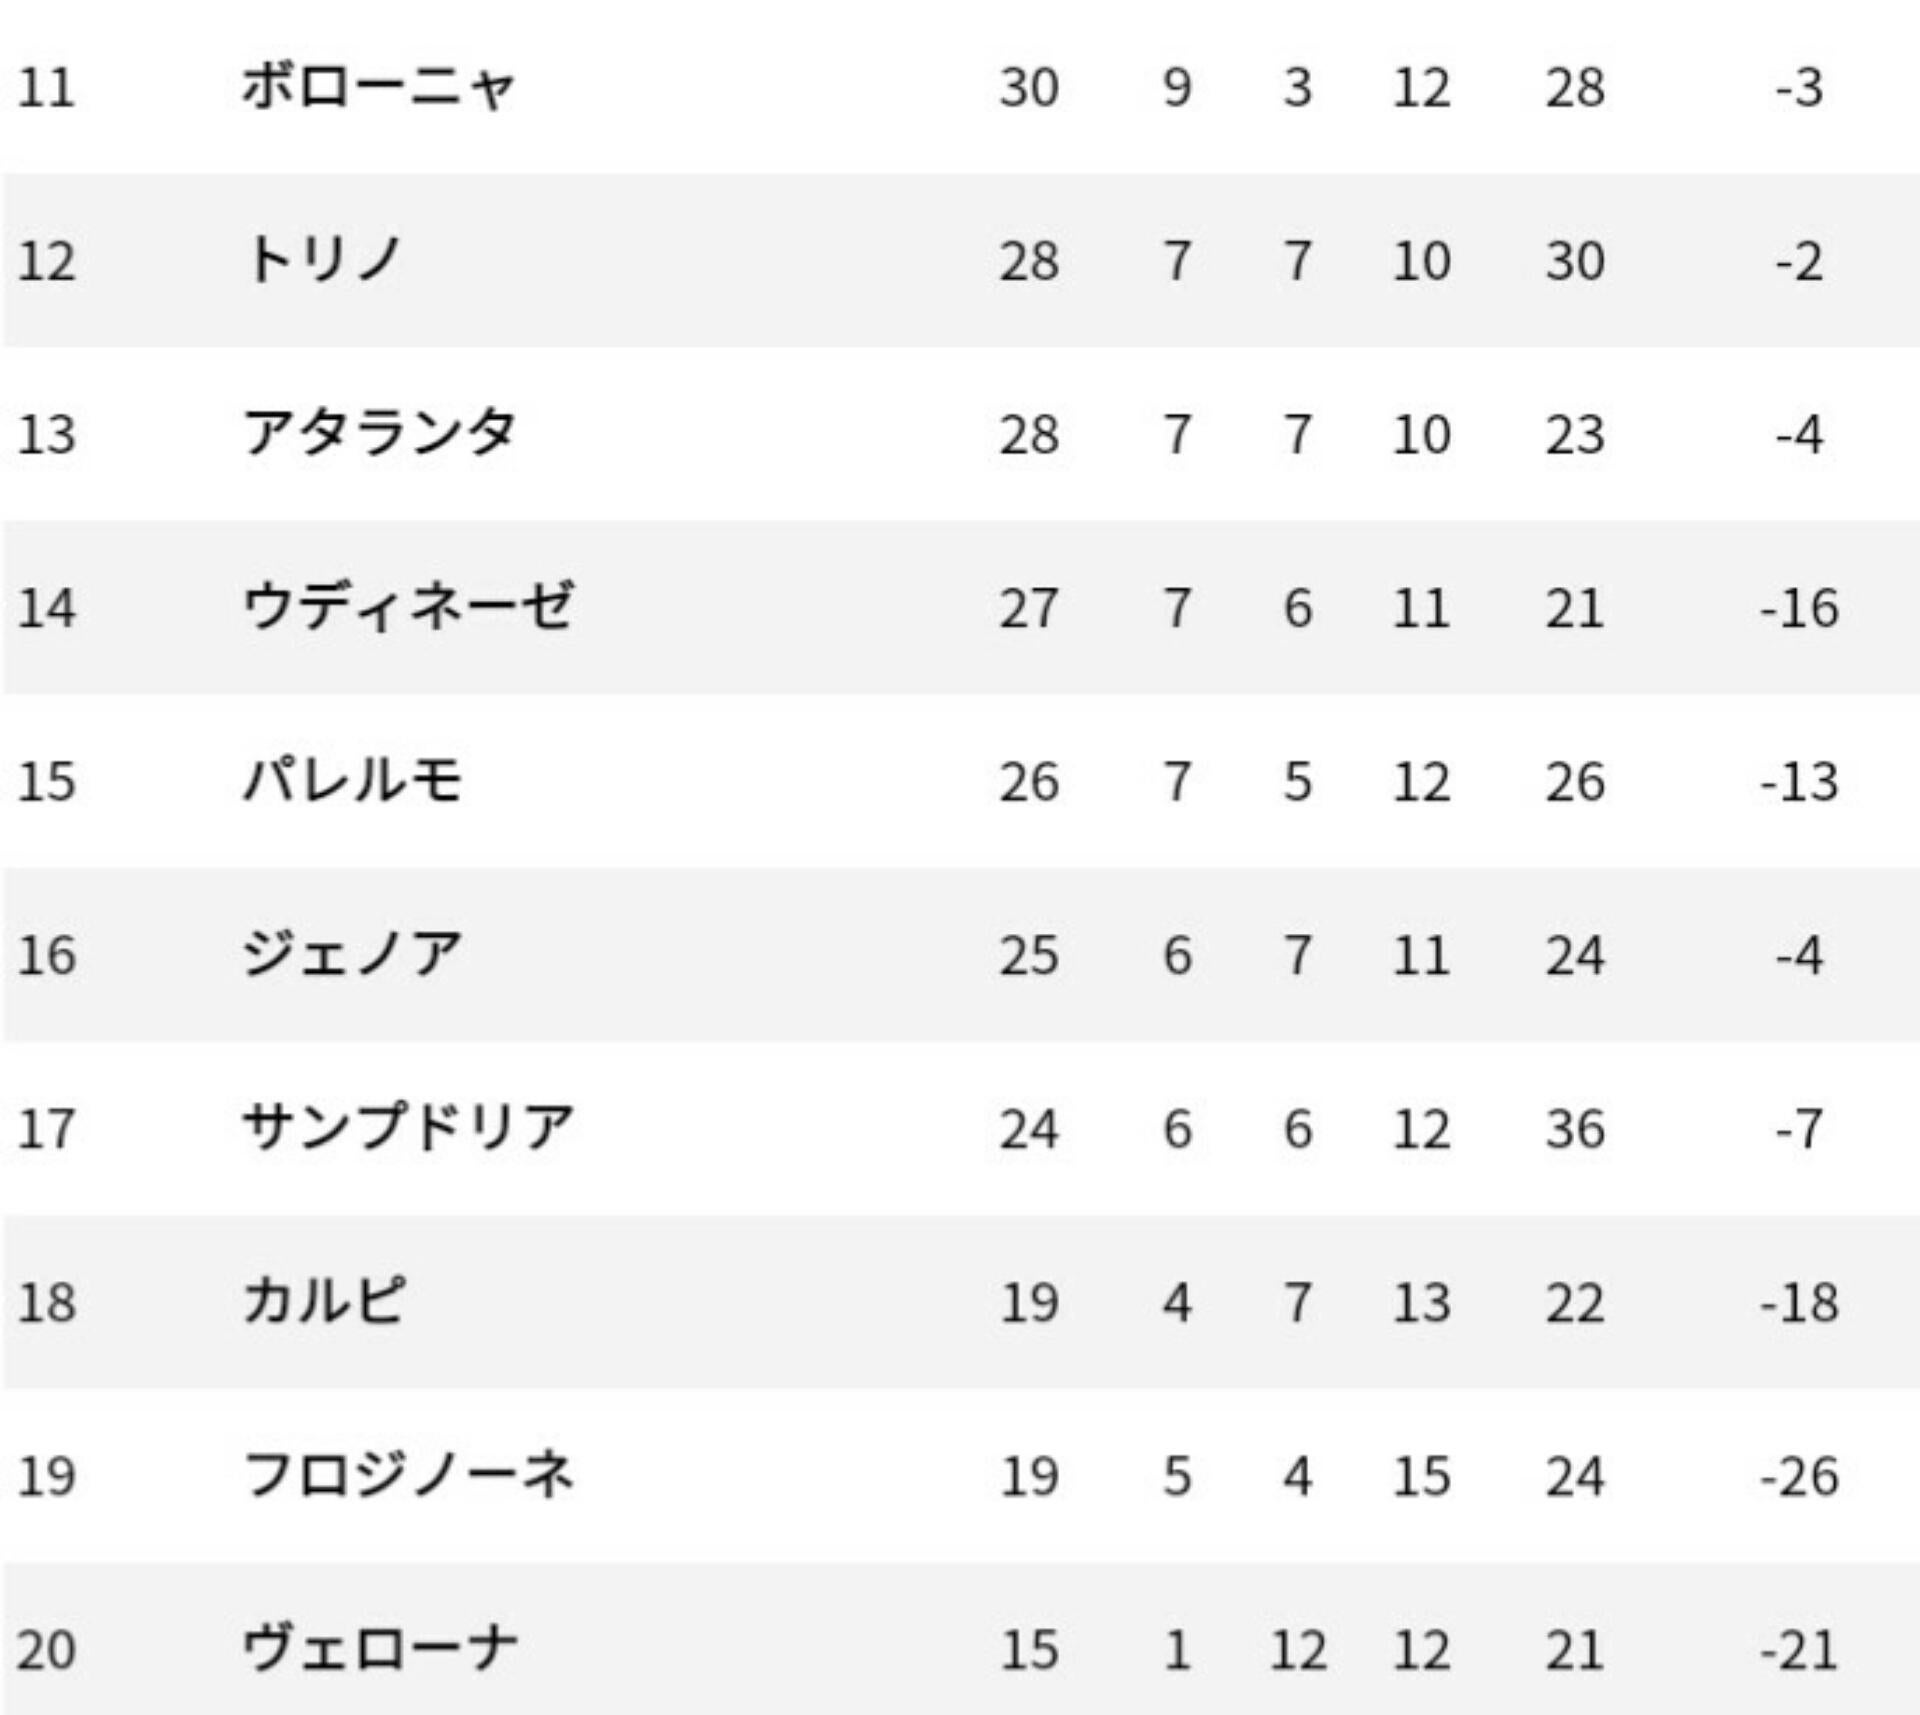Select the フロジノーネ team name
Screen dimensions: 1920x1715
pos(408,1475)
